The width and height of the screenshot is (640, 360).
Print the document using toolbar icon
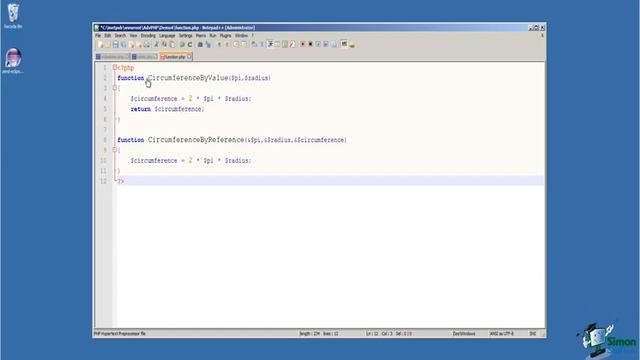(x=147, y=44)
